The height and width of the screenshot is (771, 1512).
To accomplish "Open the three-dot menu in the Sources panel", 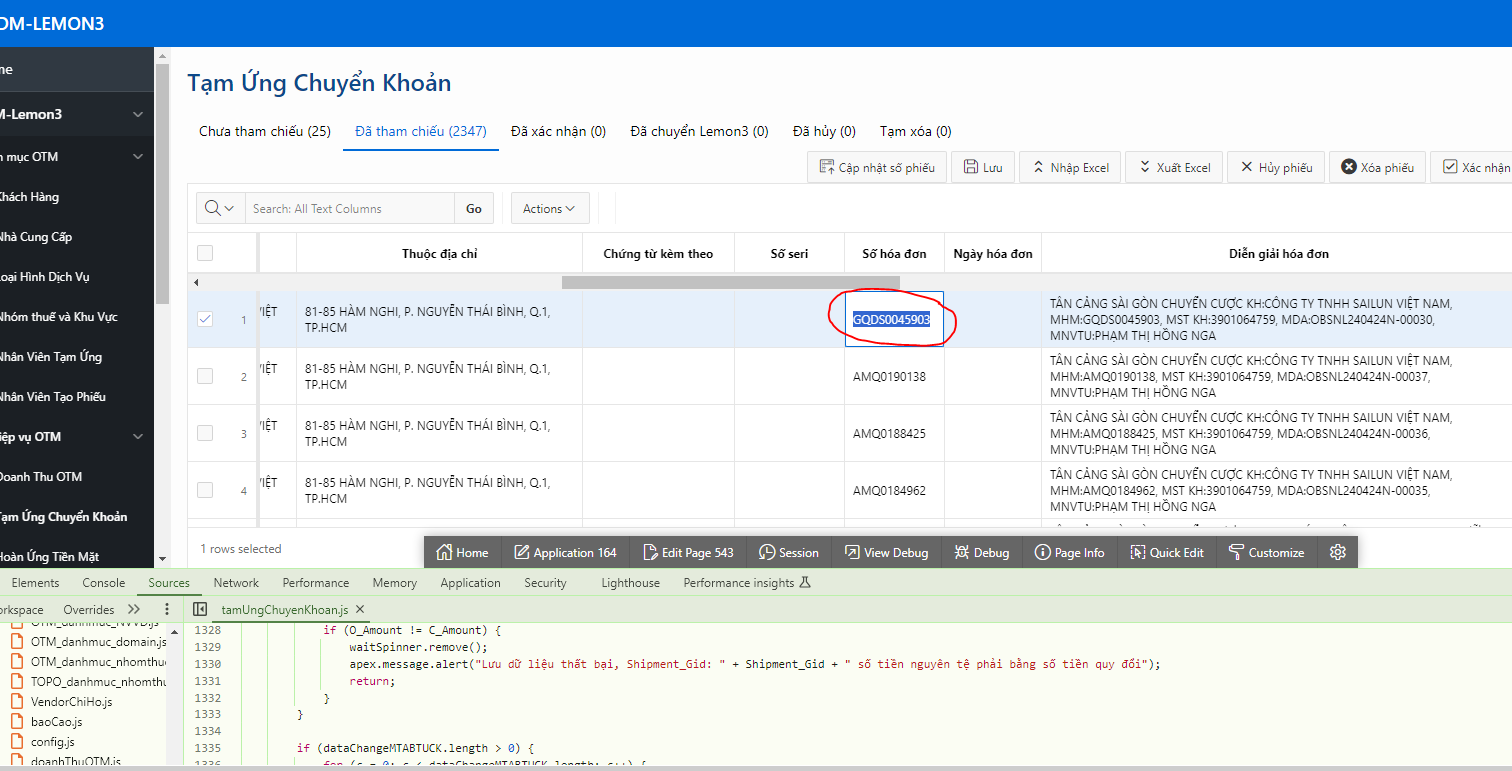I will pyautogui.click(x=166, y=608).
